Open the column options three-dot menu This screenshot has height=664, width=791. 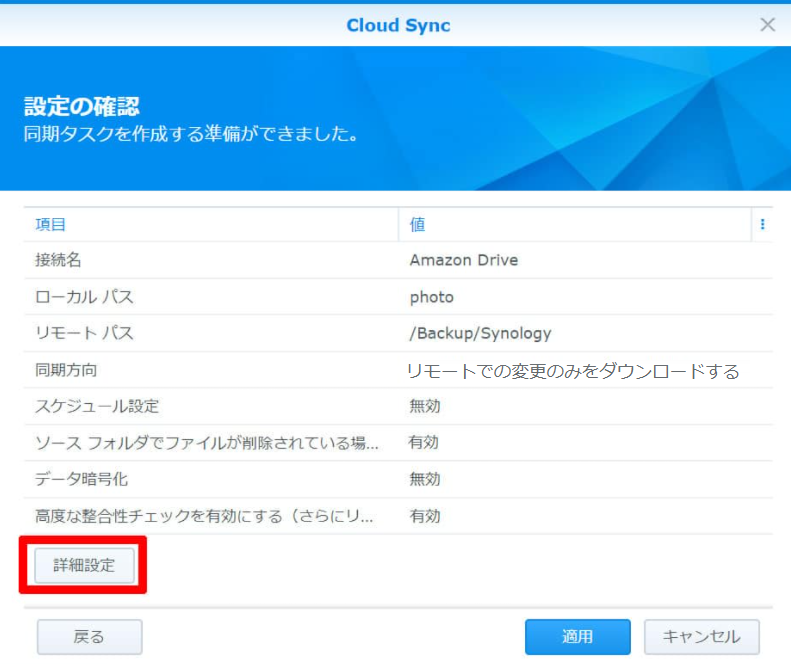click(x=762, y=225)
